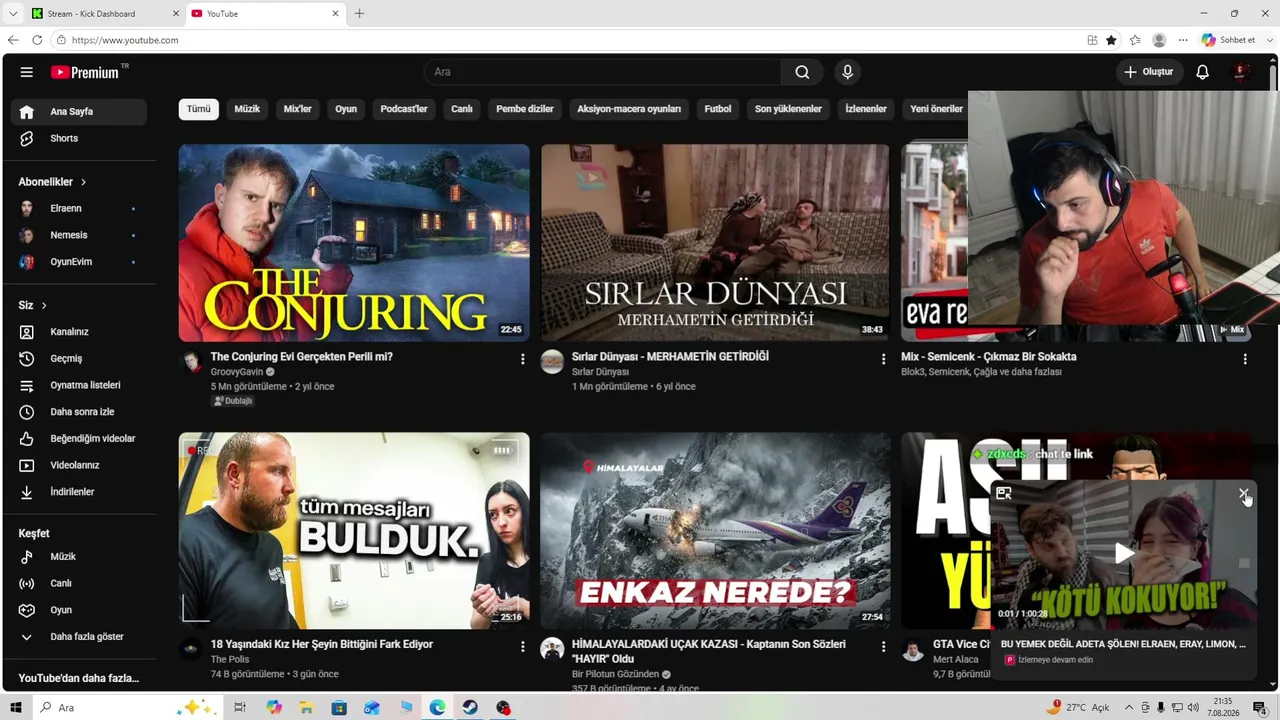Click the favorite star in address bar
1280x720 pixels.
coord(1111,40)
